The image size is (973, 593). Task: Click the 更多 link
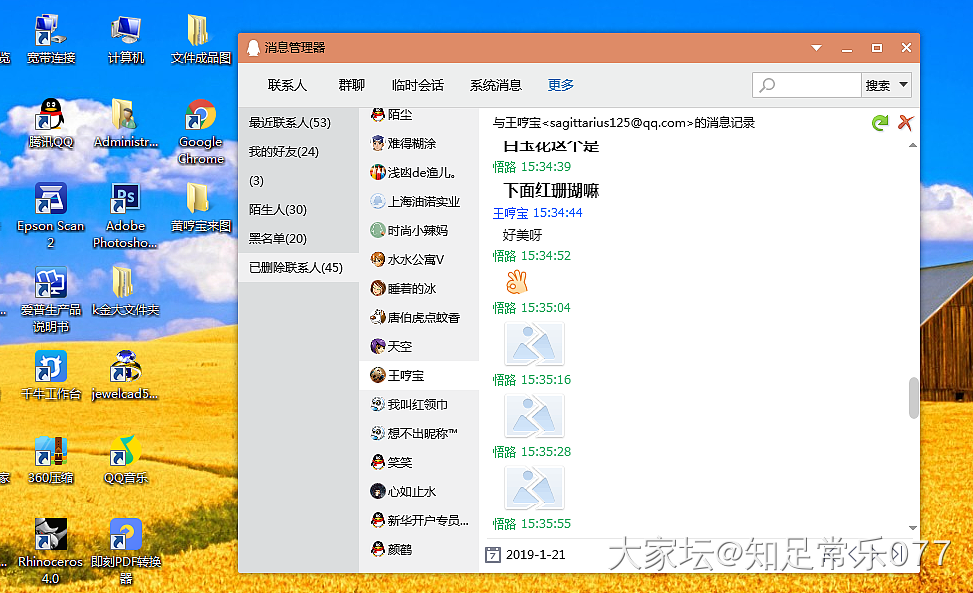(x=561, y=85)
